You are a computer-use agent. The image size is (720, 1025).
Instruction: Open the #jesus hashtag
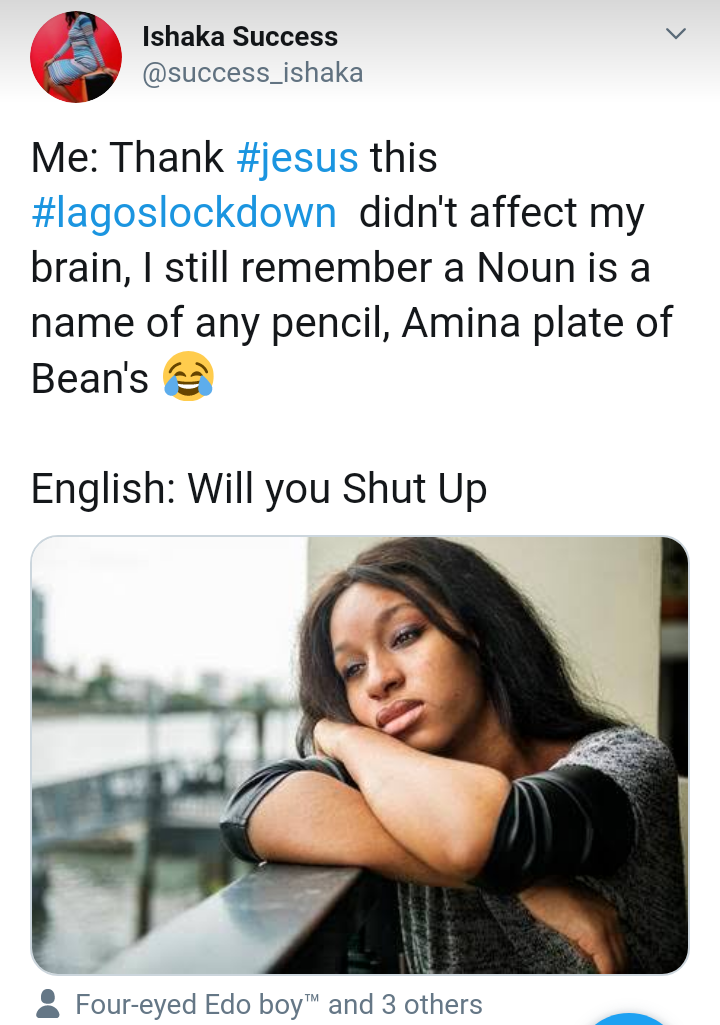click(297, 158)
